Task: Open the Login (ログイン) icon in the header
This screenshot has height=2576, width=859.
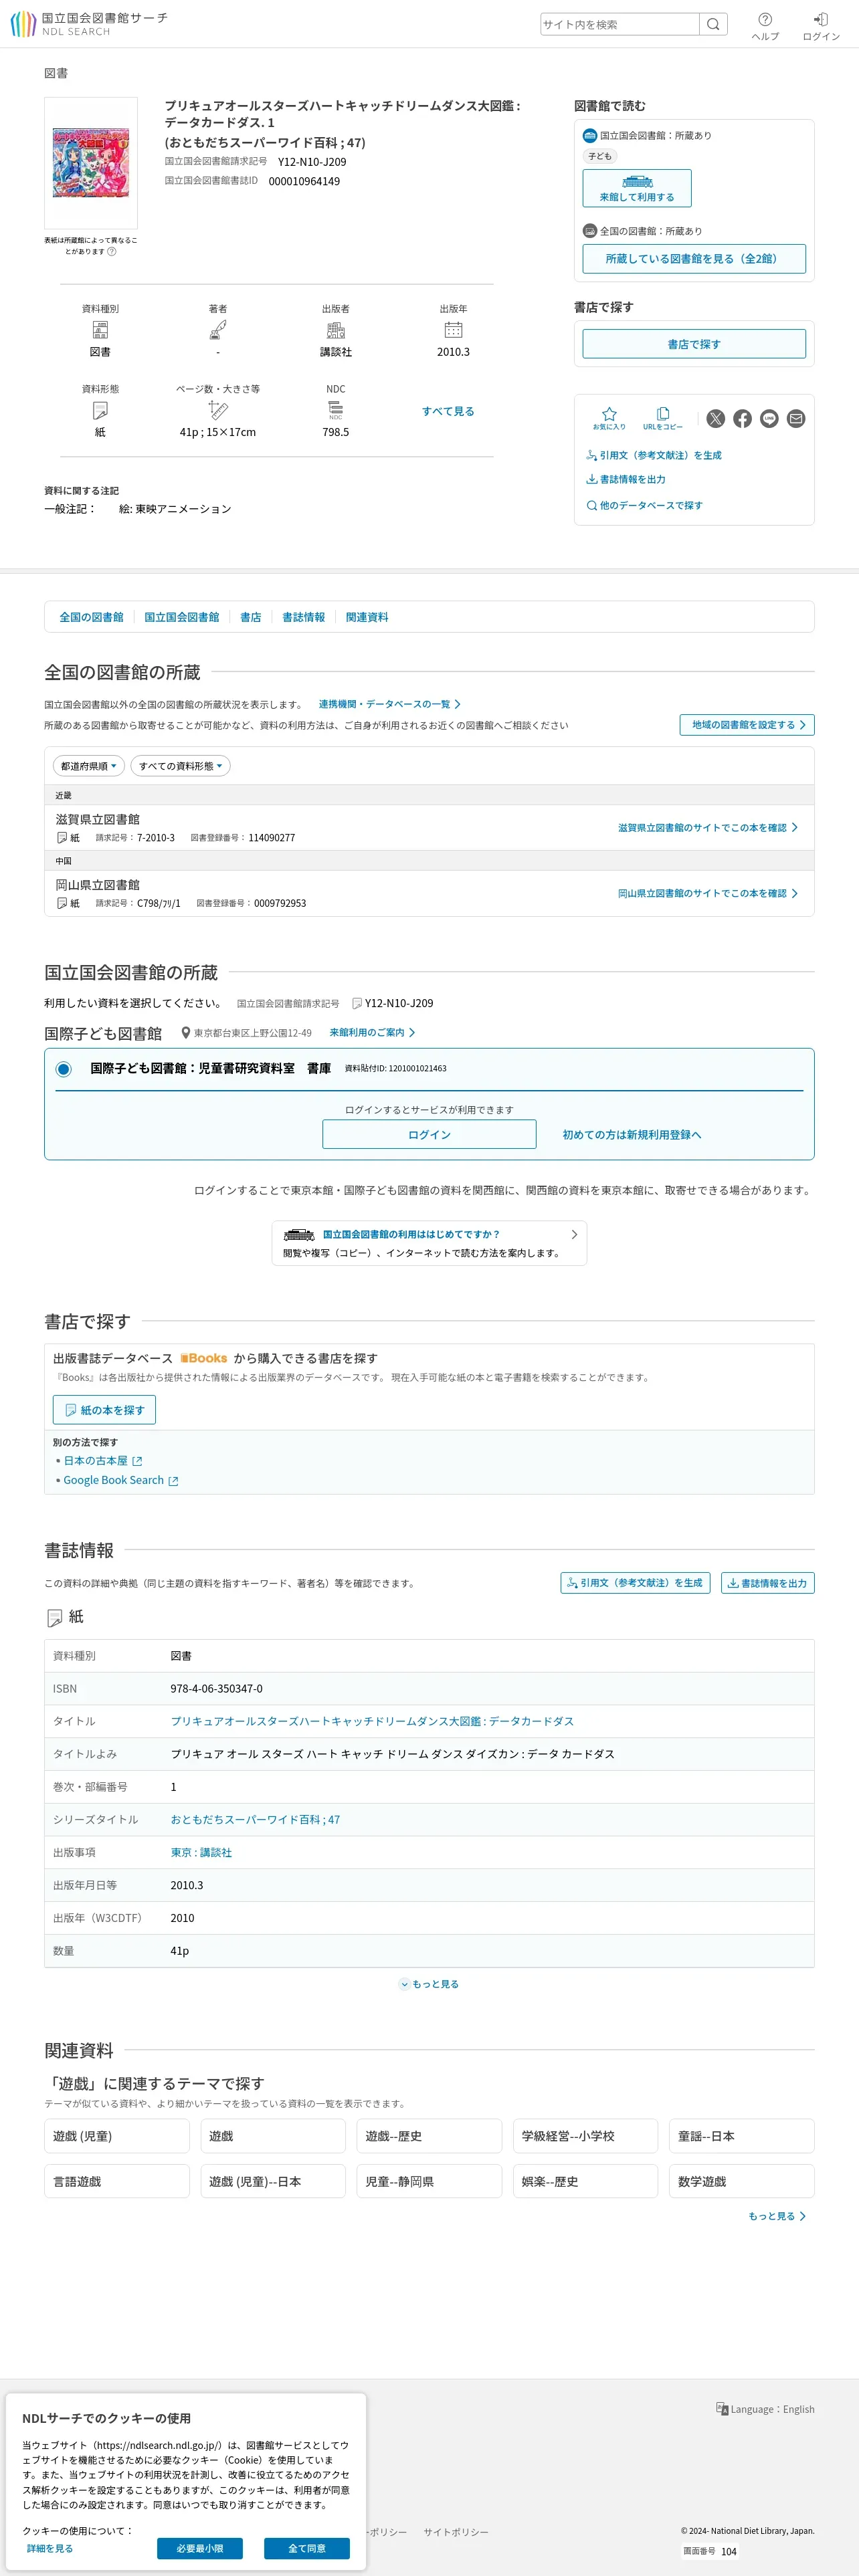Action: click(x=821, y=26)
